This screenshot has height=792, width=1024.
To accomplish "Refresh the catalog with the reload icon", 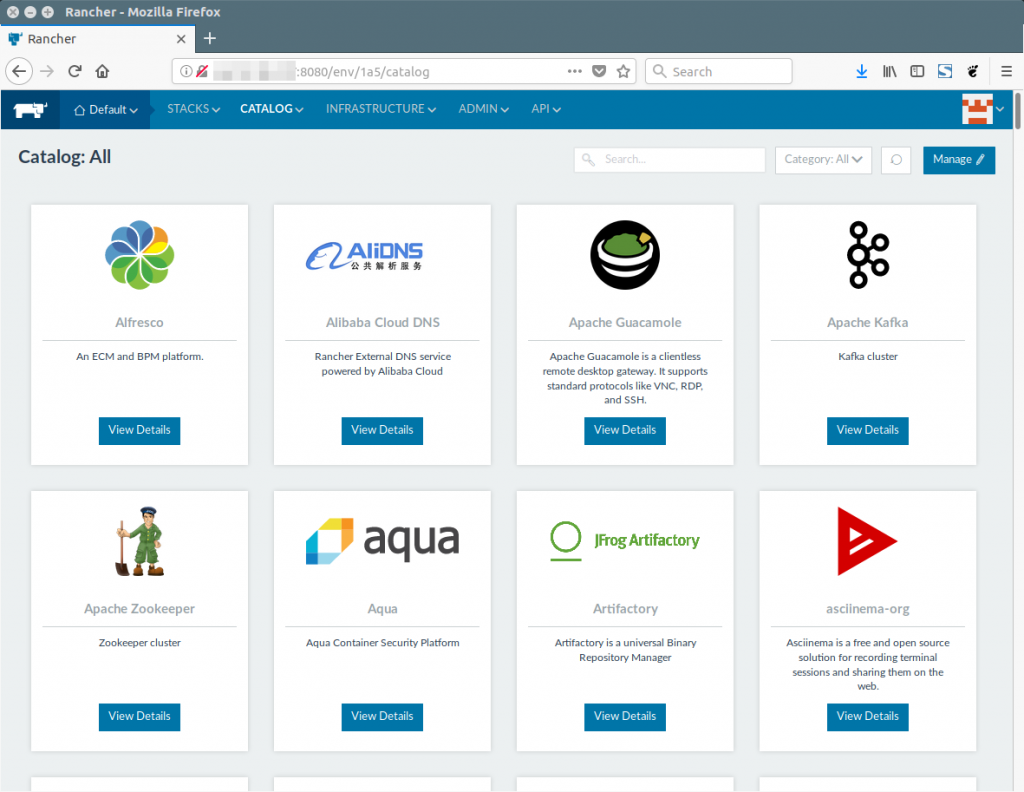I will [895, 160].
